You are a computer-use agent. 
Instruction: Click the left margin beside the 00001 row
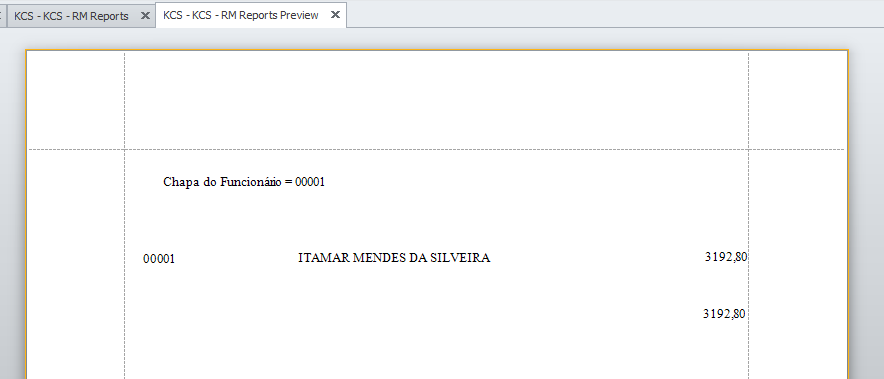click(76, 259)
